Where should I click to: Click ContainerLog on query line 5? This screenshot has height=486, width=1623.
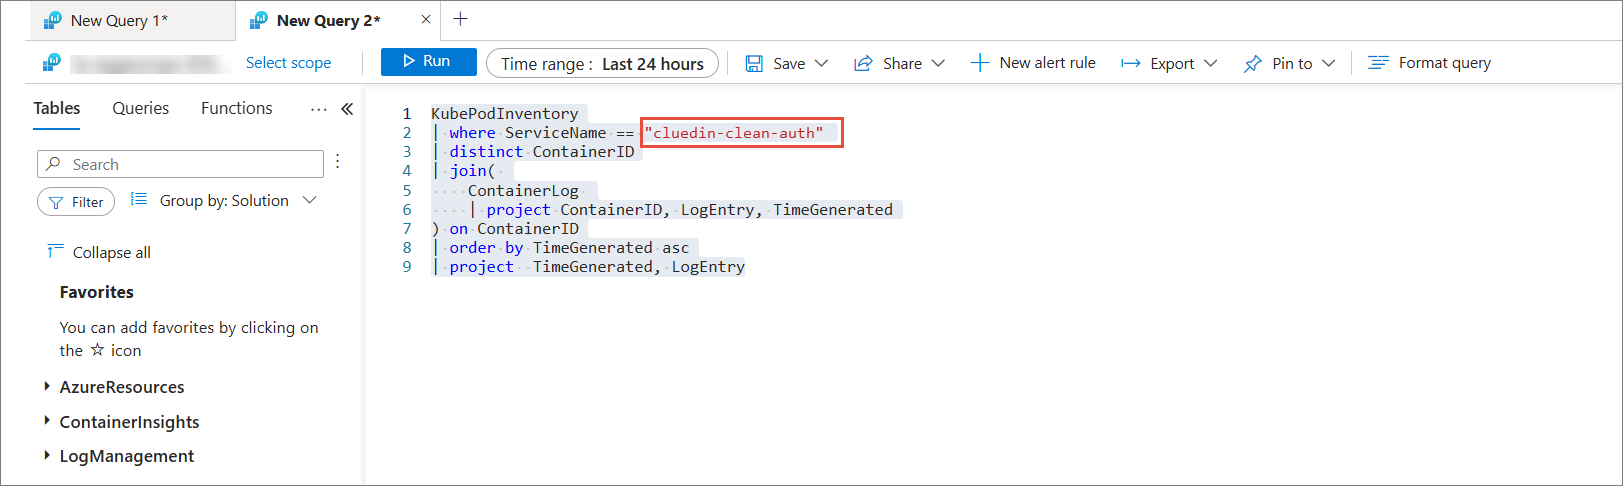(523, 190)
